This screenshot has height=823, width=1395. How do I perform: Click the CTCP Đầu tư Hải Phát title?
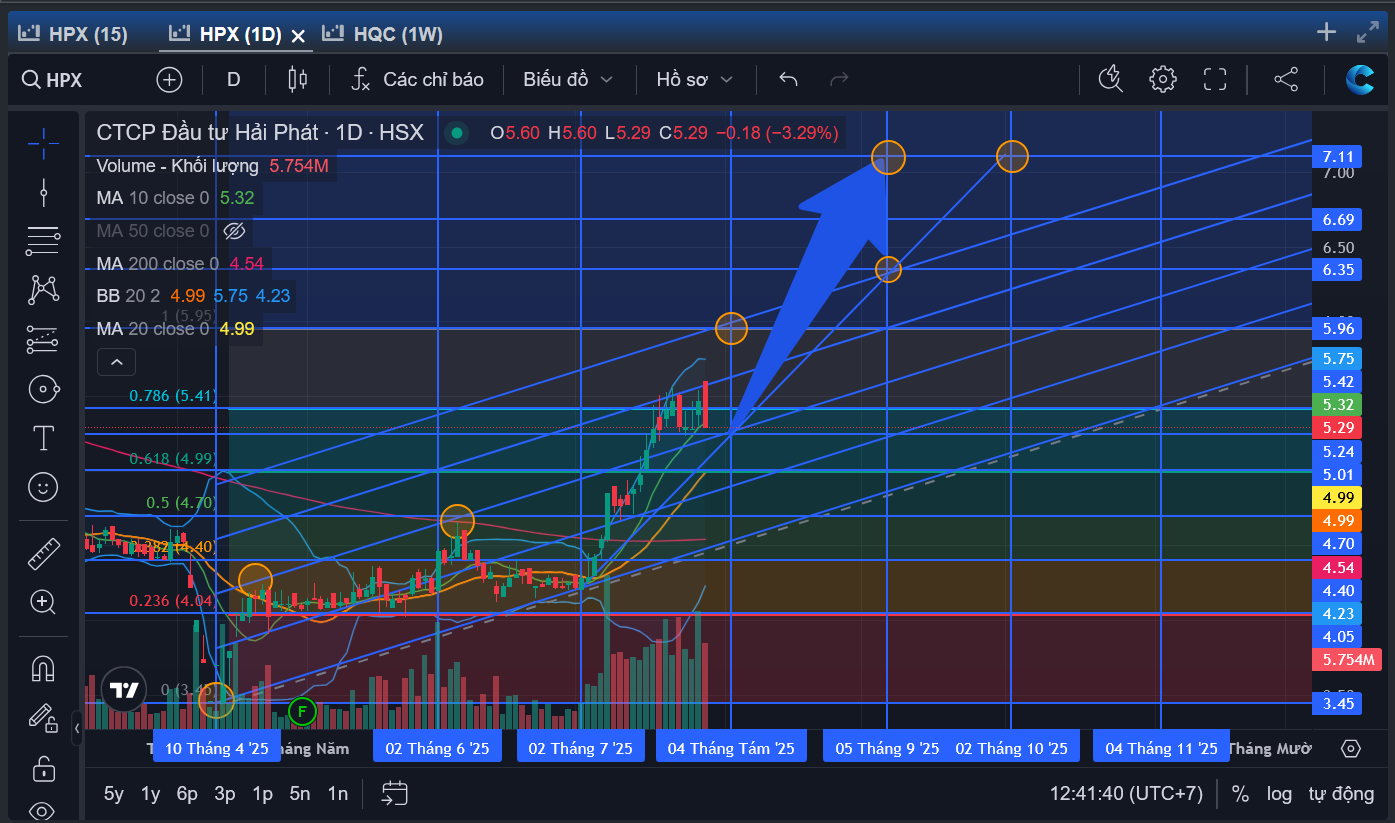(260, 132)
